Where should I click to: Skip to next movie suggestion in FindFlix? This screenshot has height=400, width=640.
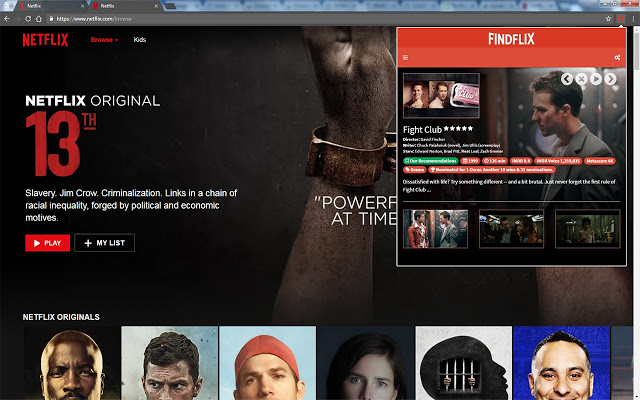(x=611, y=79)
